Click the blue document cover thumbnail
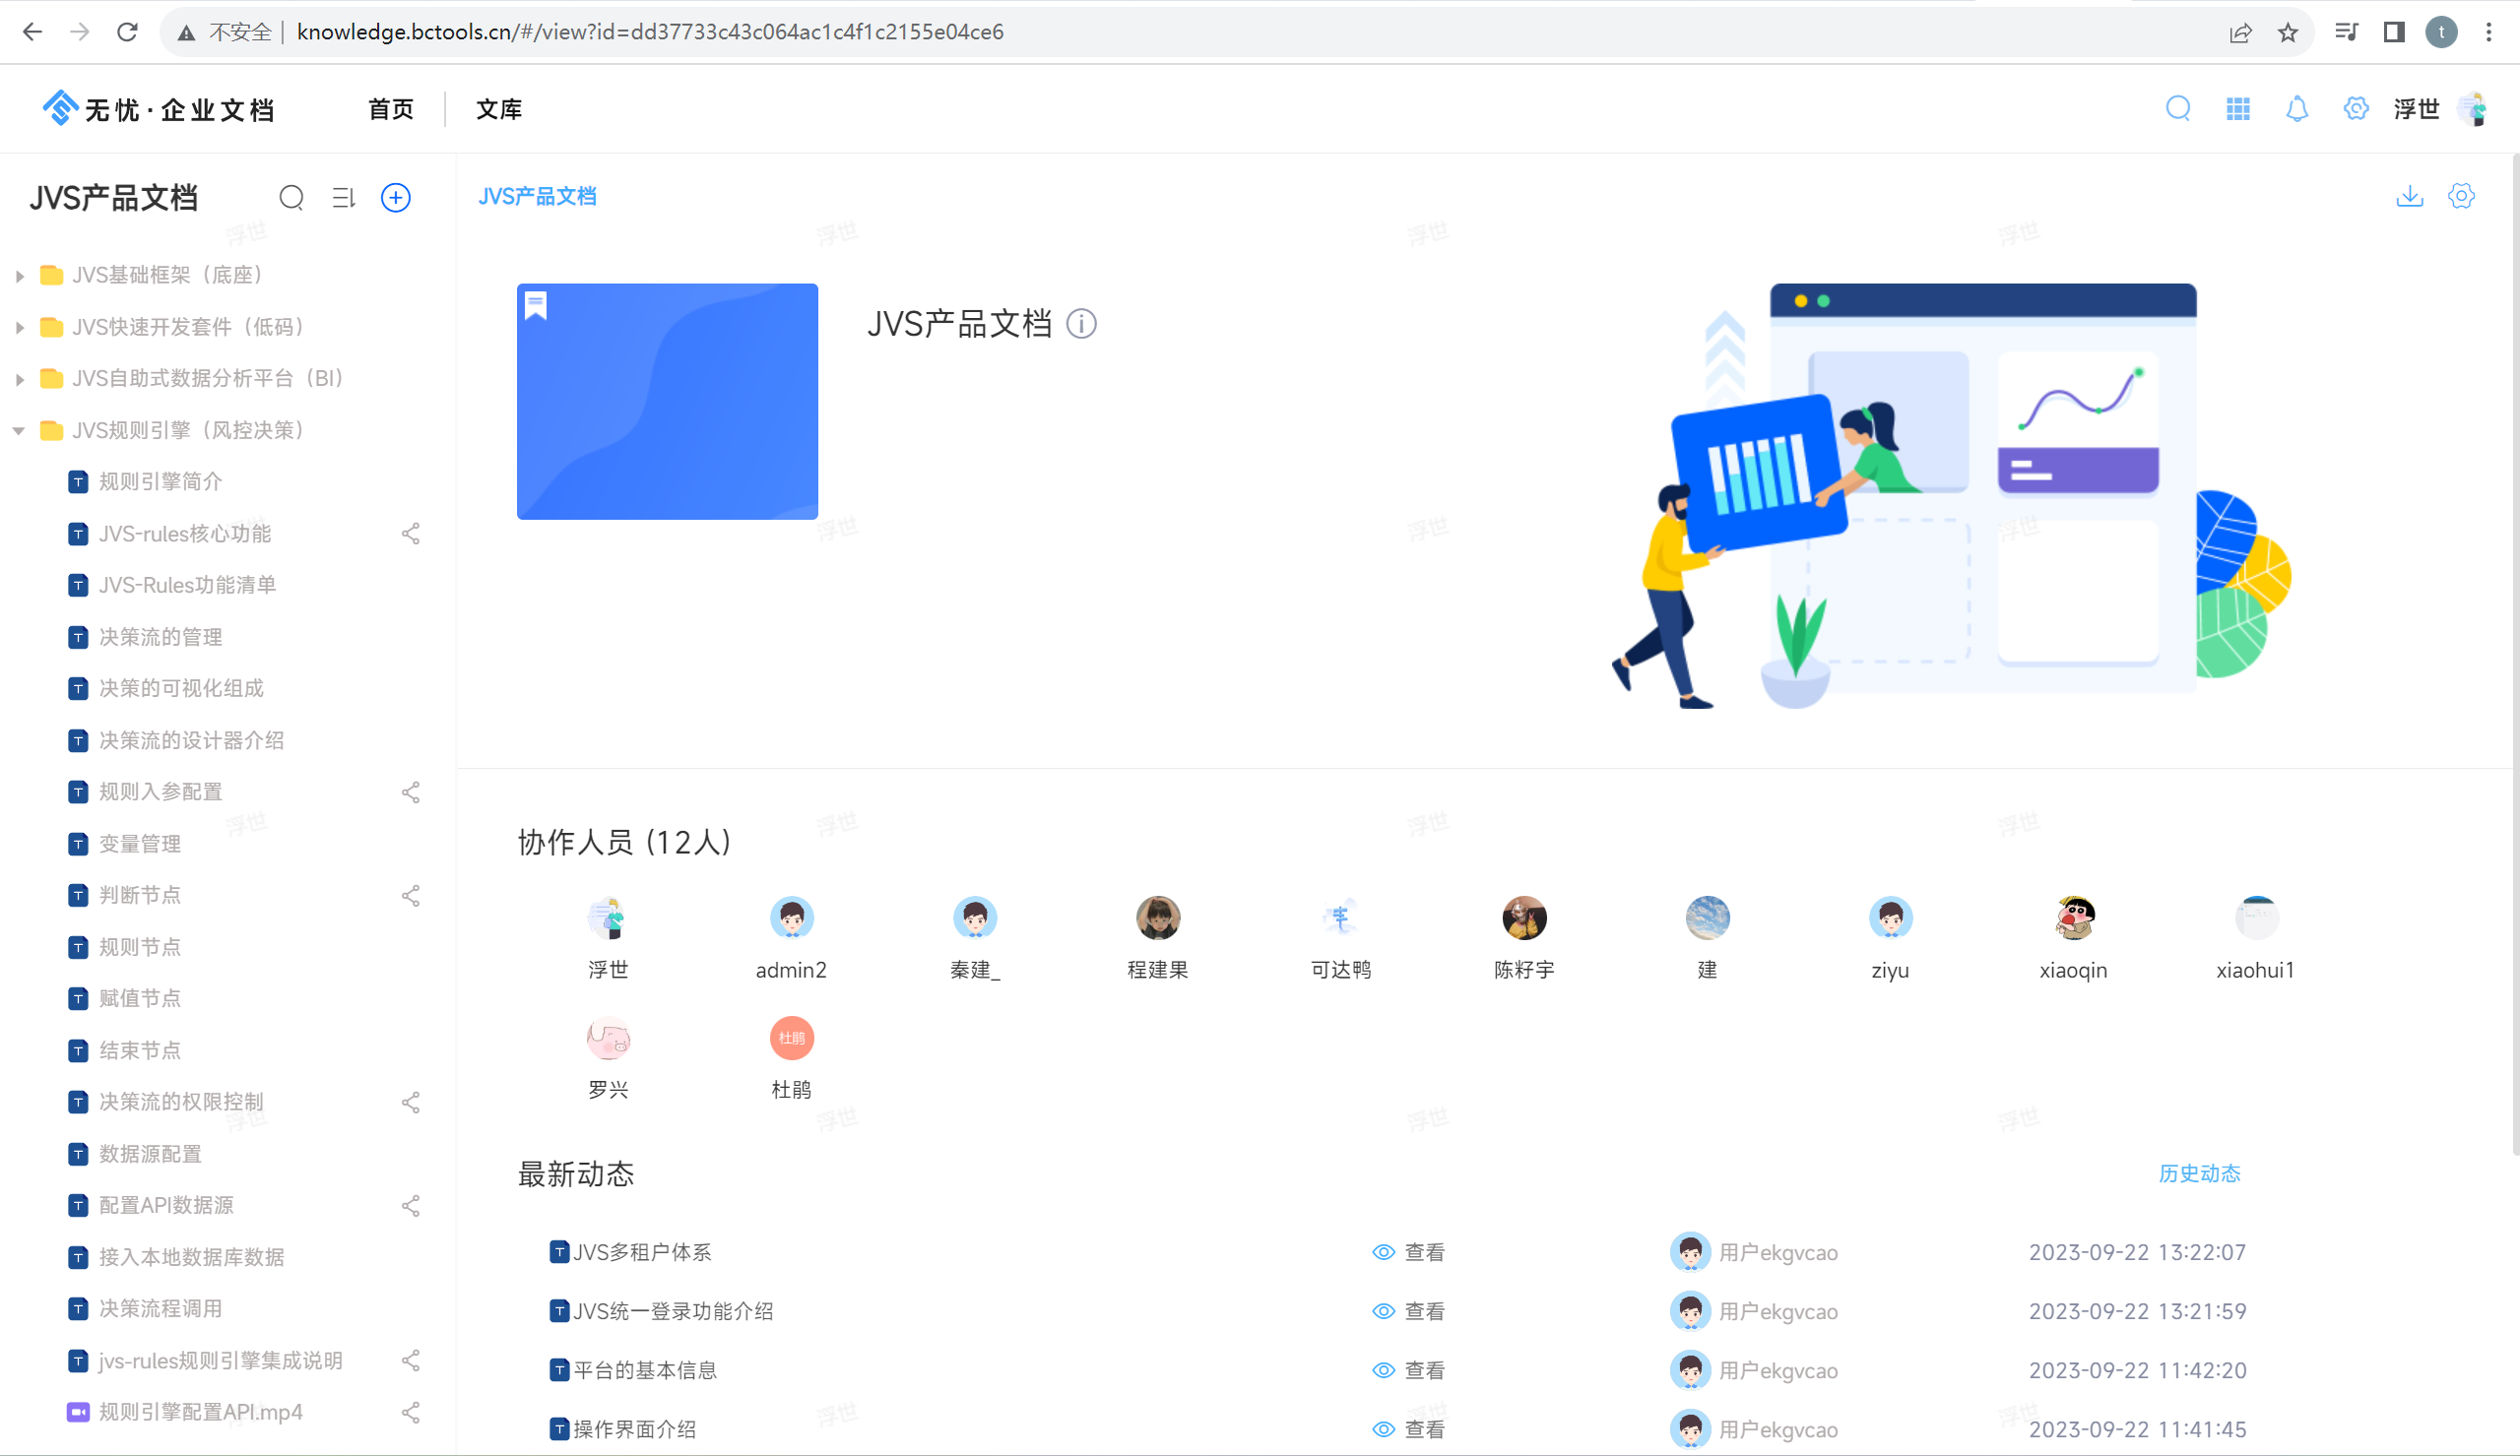This screenshot has width=2520, height=1456. pyautogui.click(x=667, y=401)
